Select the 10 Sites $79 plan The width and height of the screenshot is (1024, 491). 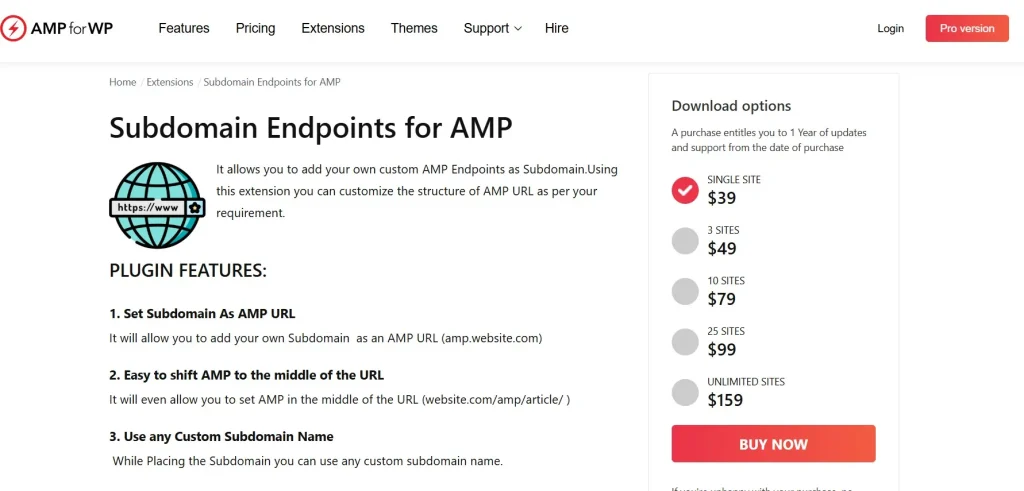[x=685, y=291]
